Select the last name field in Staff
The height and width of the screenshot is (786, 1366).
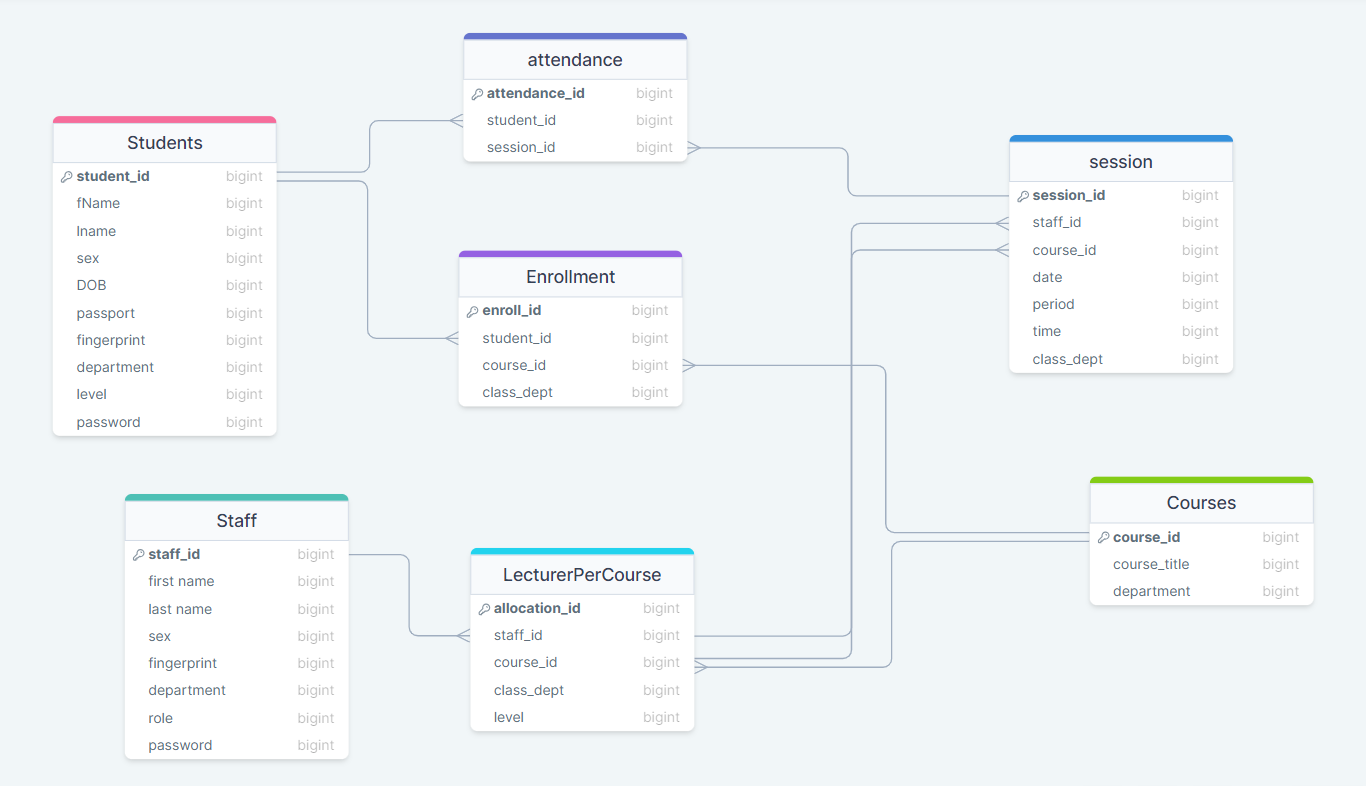pyautogui.click(x=237, y=609)
